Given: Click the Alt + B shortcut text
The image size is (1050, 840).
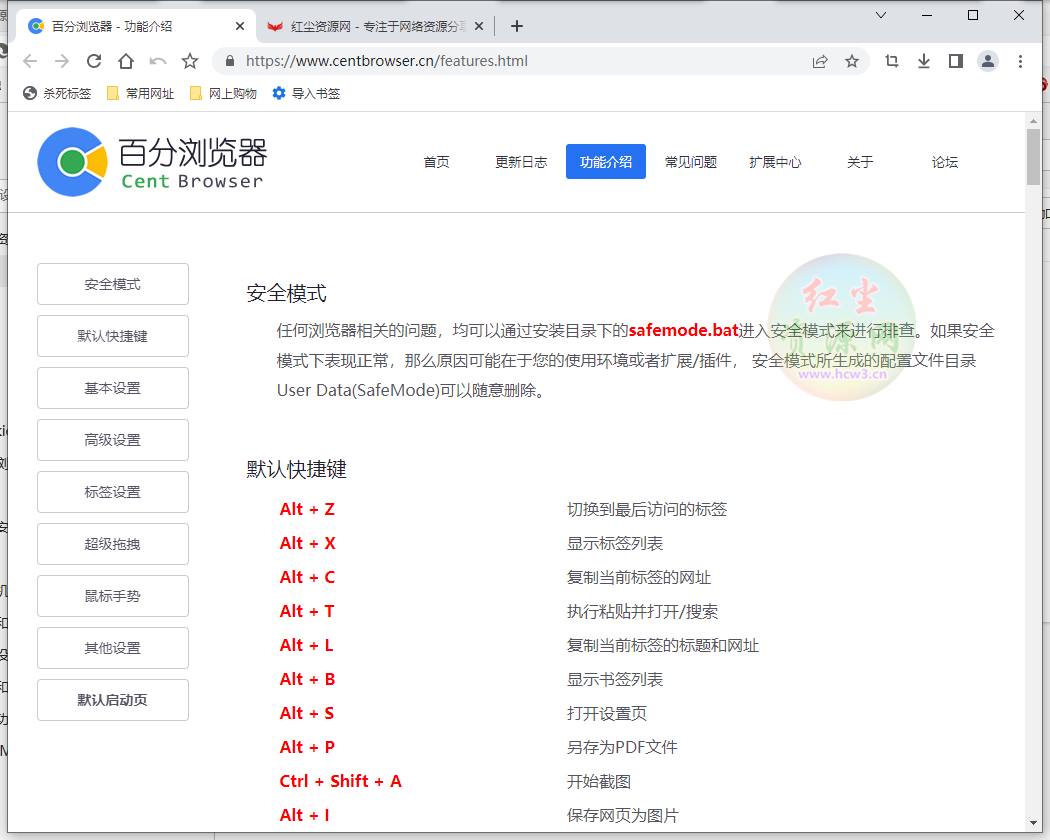Looking at the screenshot, I should tap(307, 679).
